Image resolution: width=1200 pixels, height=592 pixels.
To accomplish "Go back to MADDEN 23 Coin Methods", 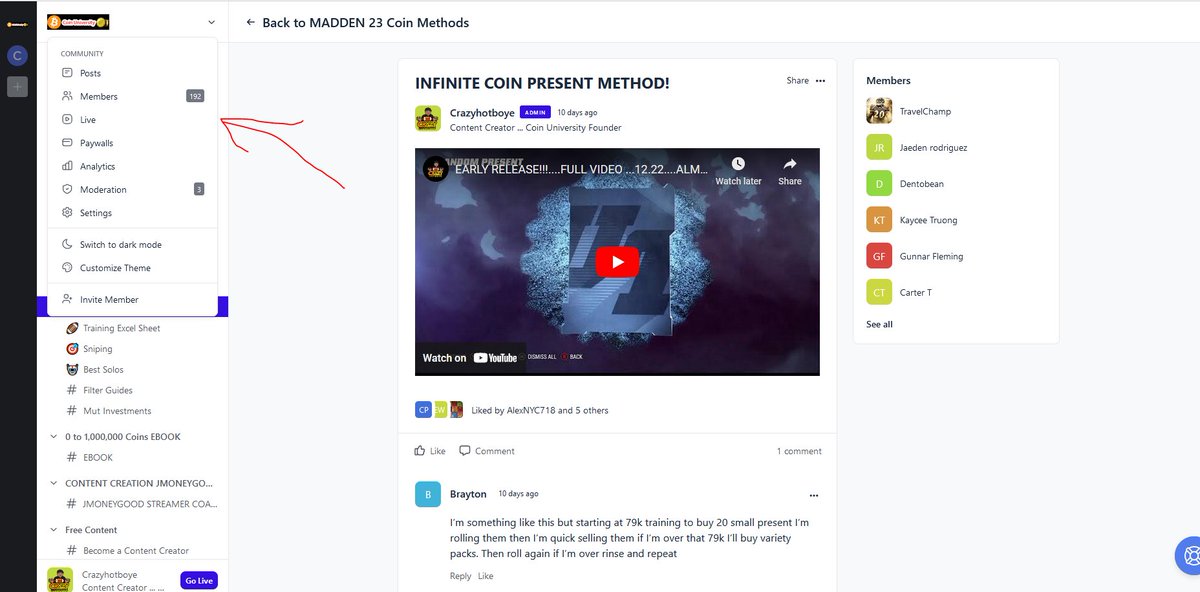I will point(357,22).
